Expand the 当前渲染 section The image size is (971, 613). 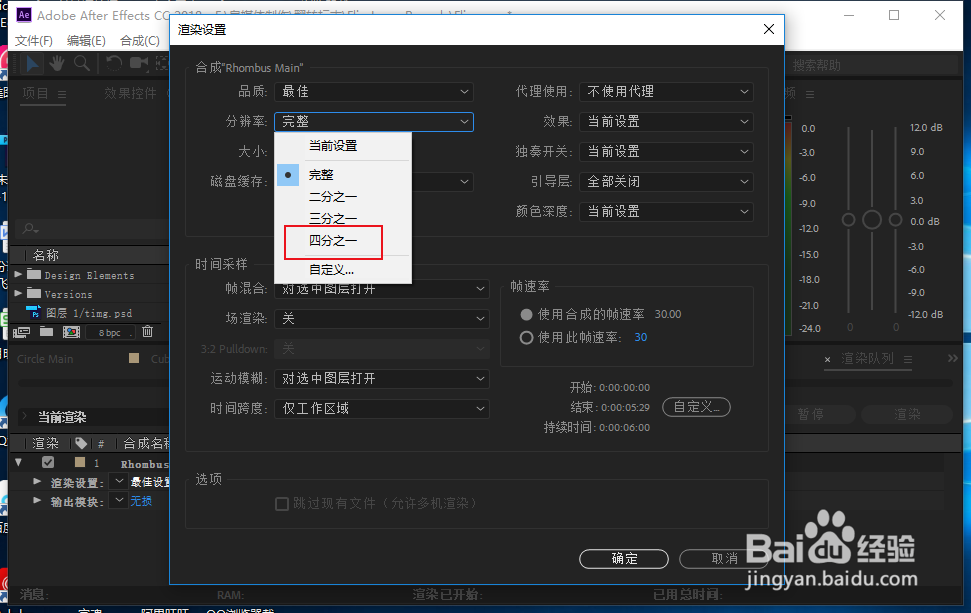tap(25, 416)
